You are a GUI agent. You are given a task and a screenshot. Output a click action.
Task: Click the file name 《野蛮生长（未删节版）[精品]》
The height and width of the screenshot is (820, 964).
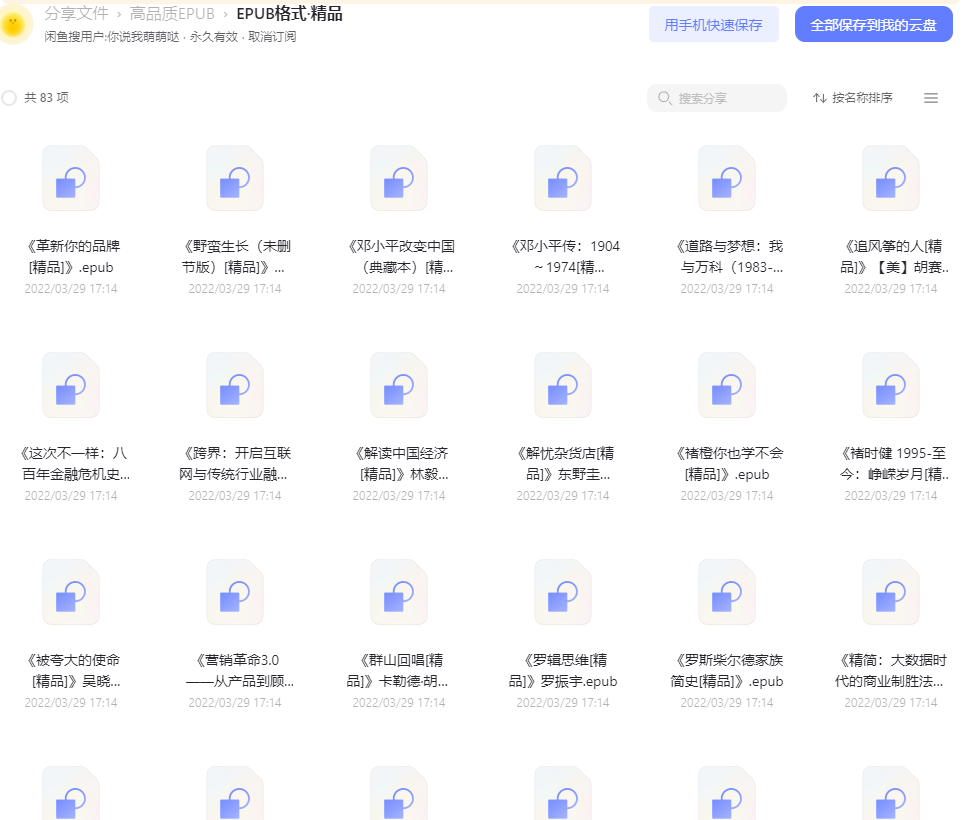(235, 257)
